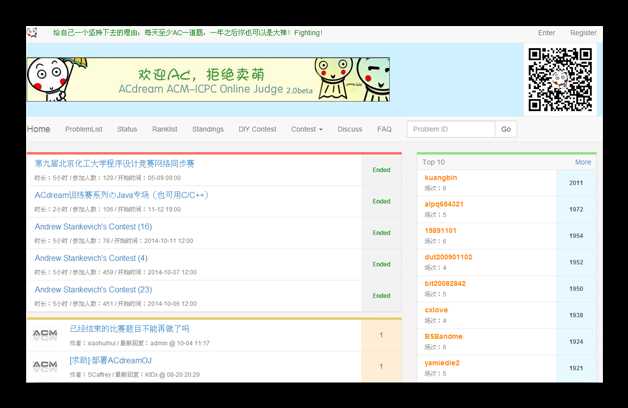Open the Status page

127,129
